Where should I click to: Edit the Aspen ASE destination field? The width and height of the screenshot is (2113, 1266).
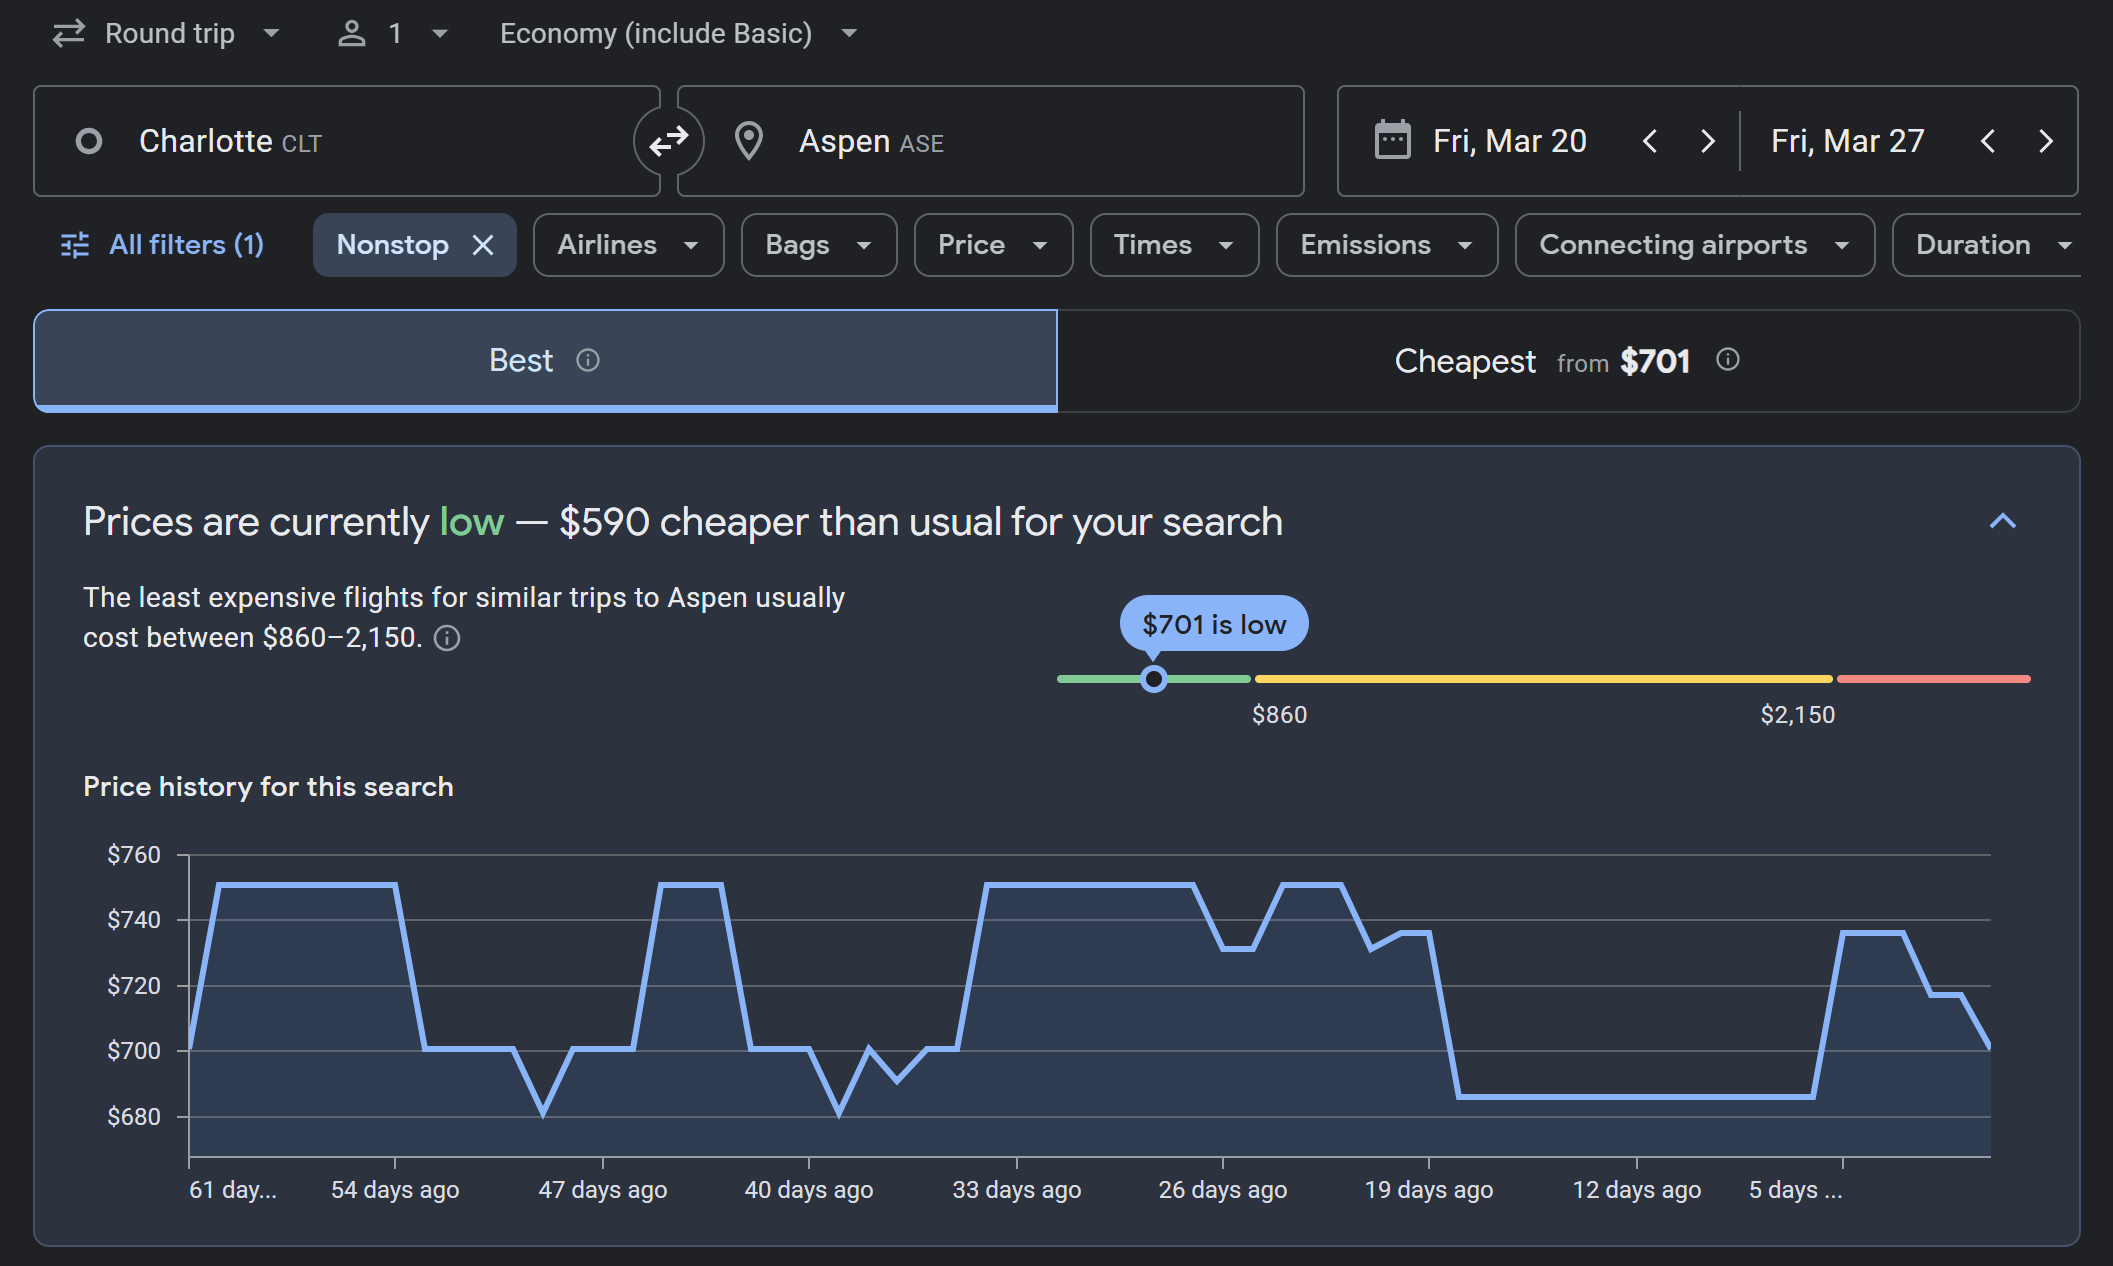[991, 141]
